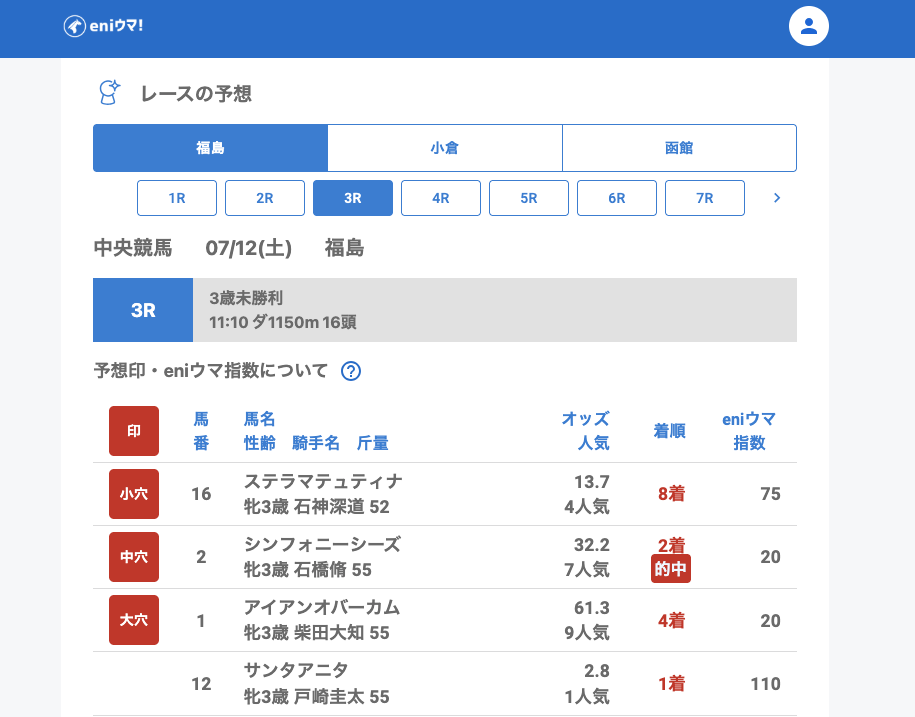This screenshot has width=915, height=717.
Task: Click the 中穴 mark badge
Action: pyautogui.click(x=134, y=557)
